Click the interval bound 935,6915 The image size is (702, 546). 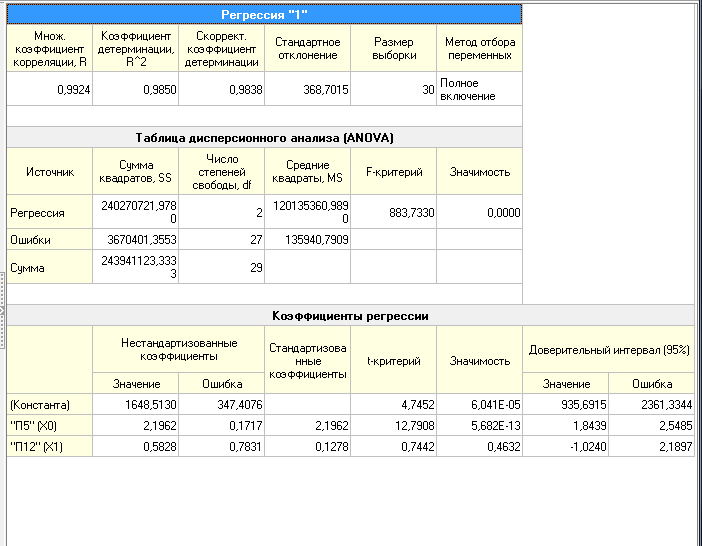pyautogui.click(x=565, y=405)
